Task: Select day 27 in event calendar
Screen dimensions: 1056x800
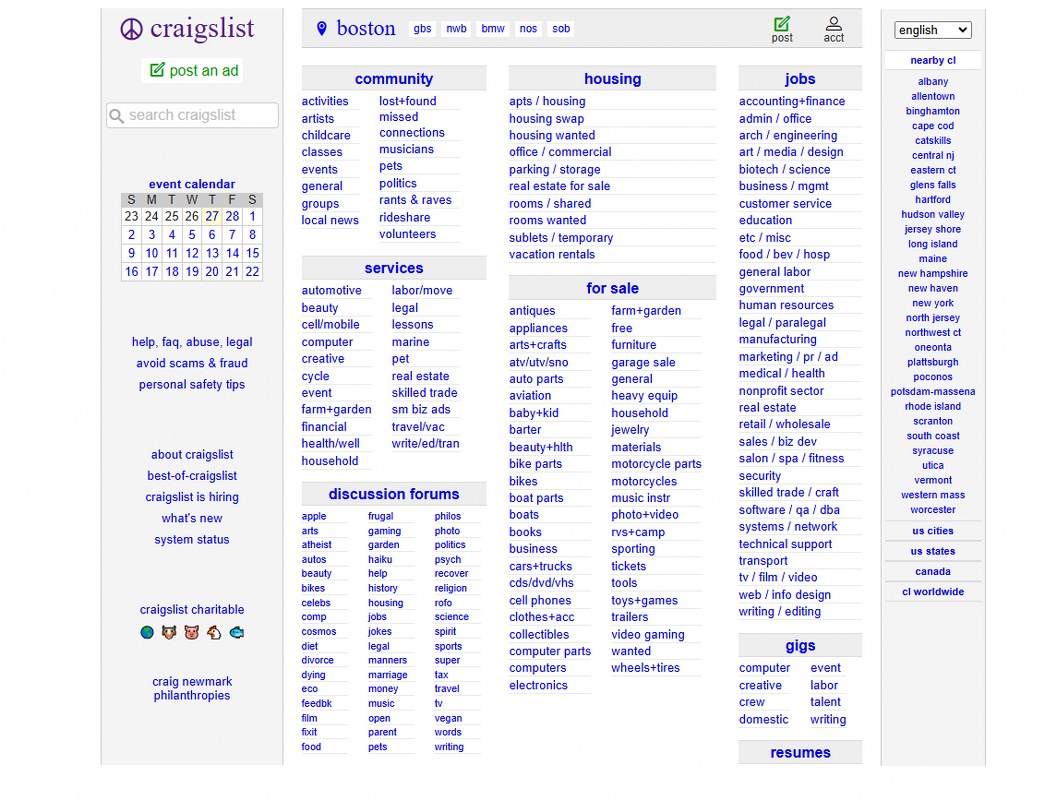Action: pyautogui.click(x=212, y=216)
